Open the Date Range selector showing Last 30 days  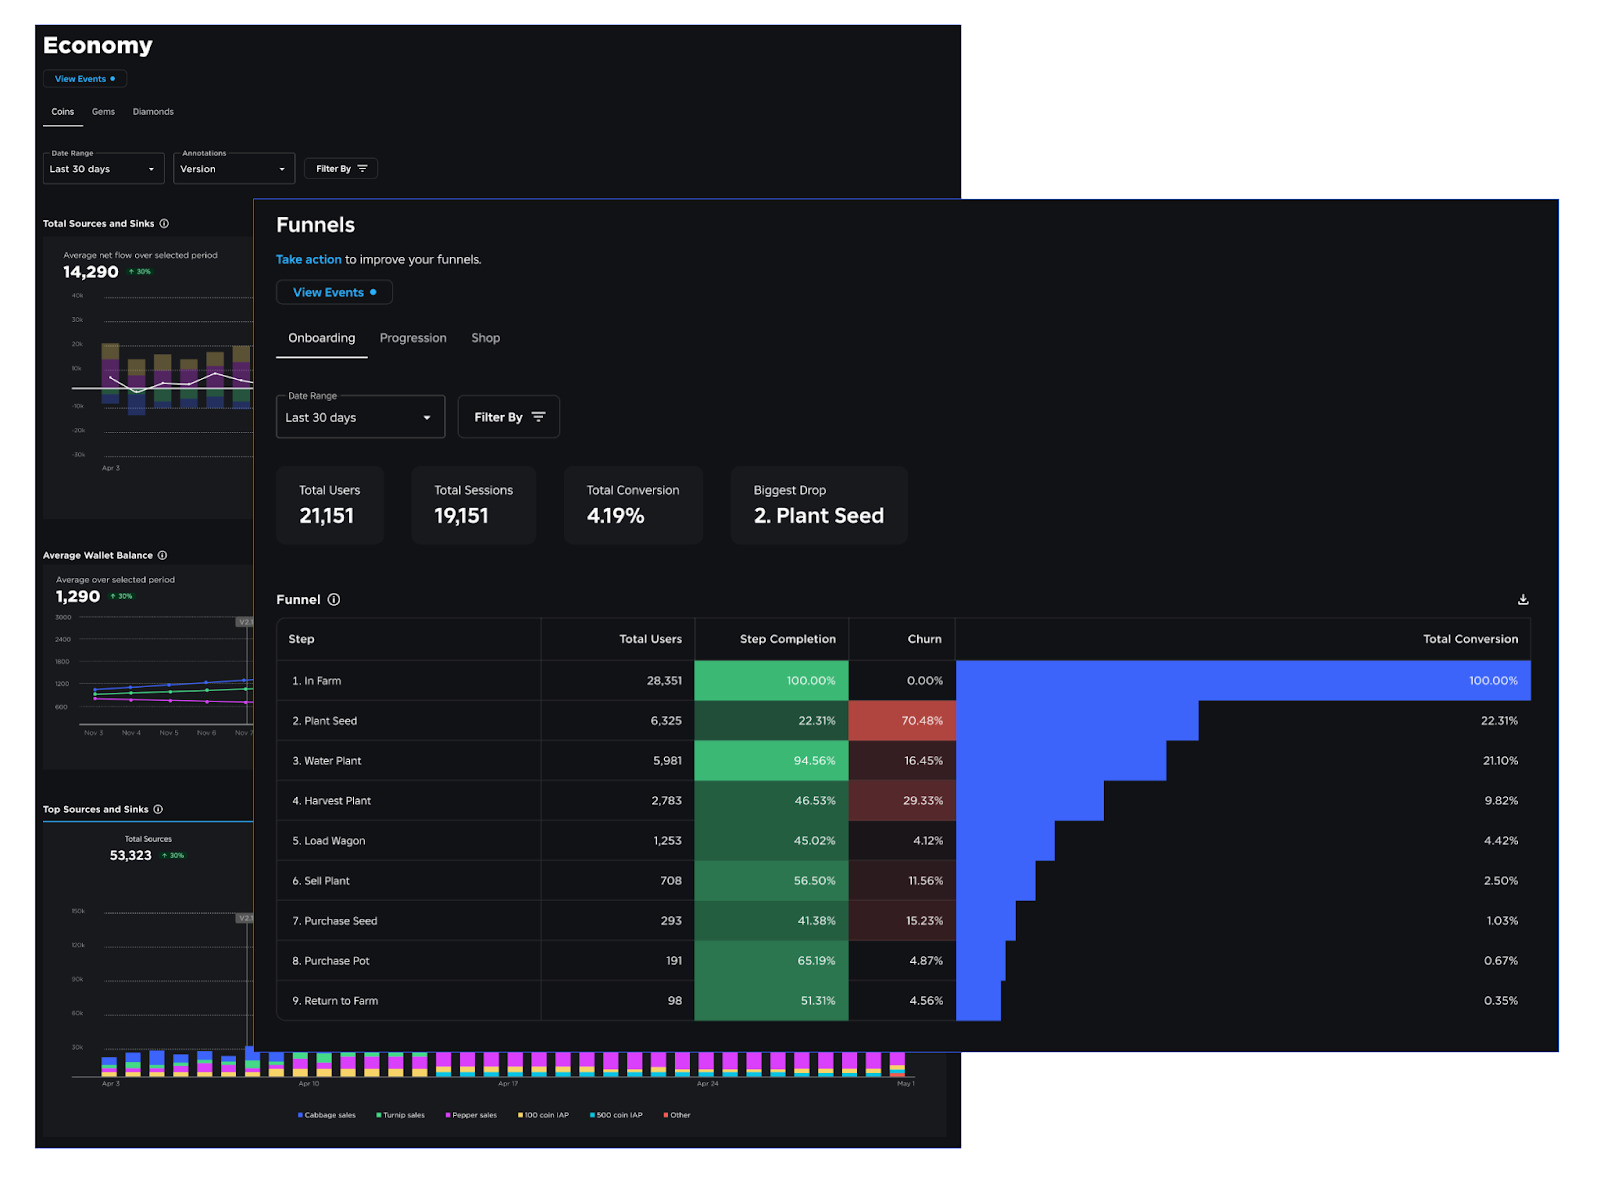tap(360, 417)
